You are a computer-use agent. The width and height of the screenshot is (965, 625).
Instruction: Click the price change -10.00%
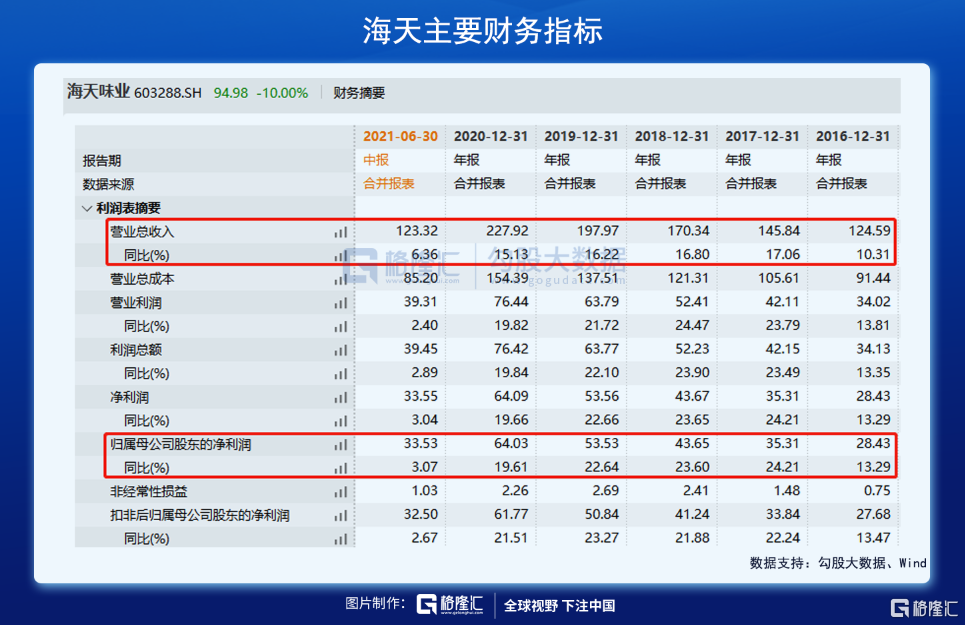[282, 93]
